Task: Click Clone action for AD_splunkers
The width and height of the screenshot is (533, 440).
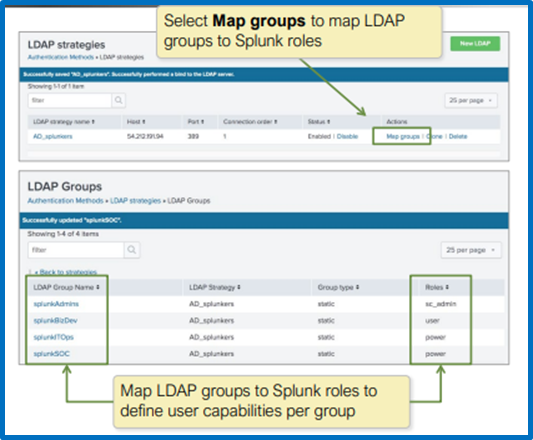Action: (x=434, y=136)
